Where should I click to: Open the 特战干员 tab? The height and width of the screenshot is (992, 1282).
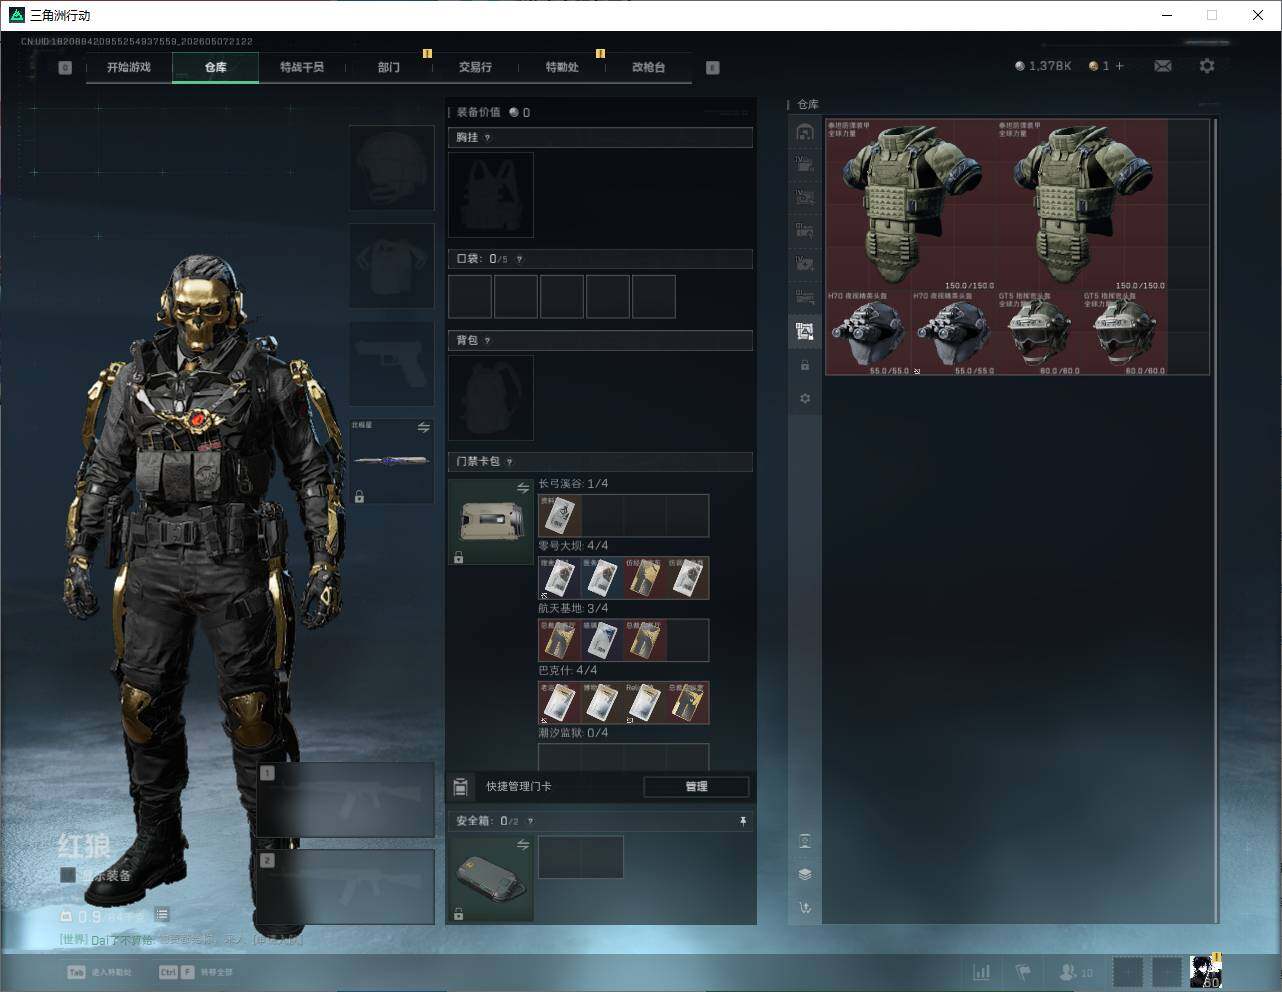[302, 67]
